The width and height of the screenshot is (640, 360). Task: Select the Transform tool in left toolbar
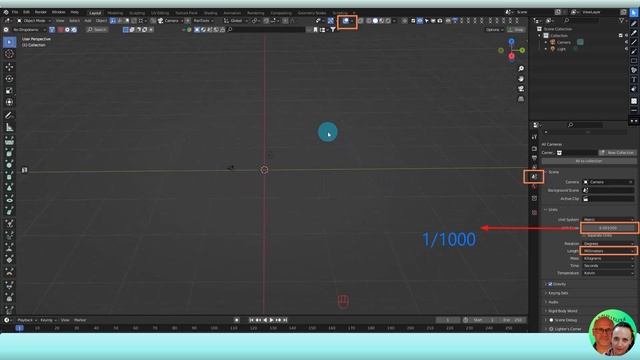9,102
